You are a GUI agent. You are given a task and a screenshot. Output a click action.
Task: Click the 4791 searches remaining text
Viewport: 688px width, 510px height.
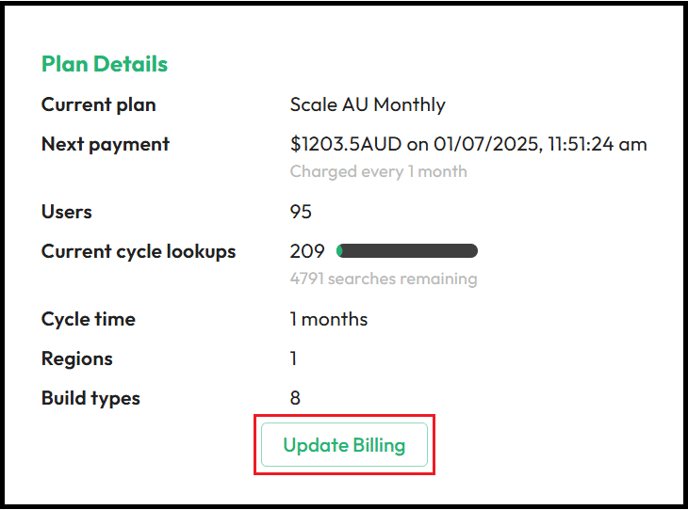pos(383,279)
